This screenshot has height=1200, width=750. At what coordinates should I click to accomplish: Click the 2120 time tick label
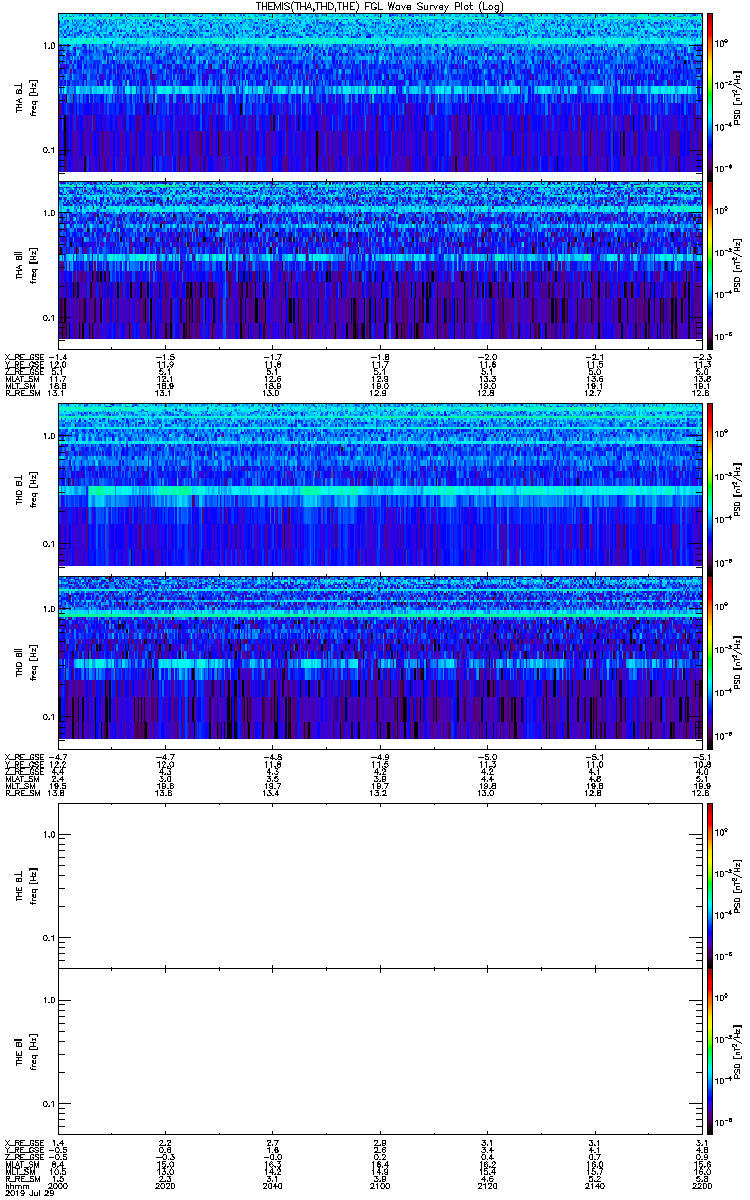[487, 1187]
